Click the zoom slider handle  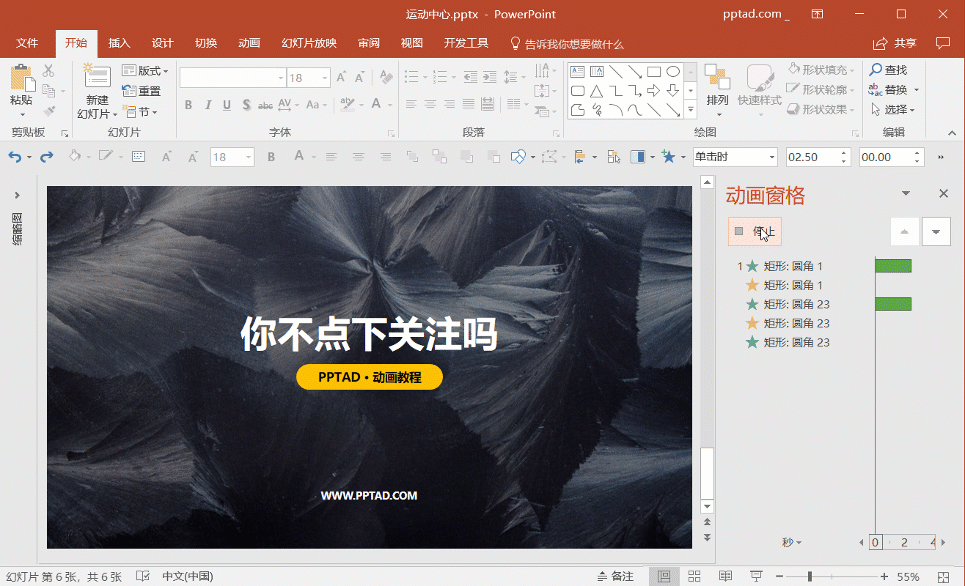810,577
